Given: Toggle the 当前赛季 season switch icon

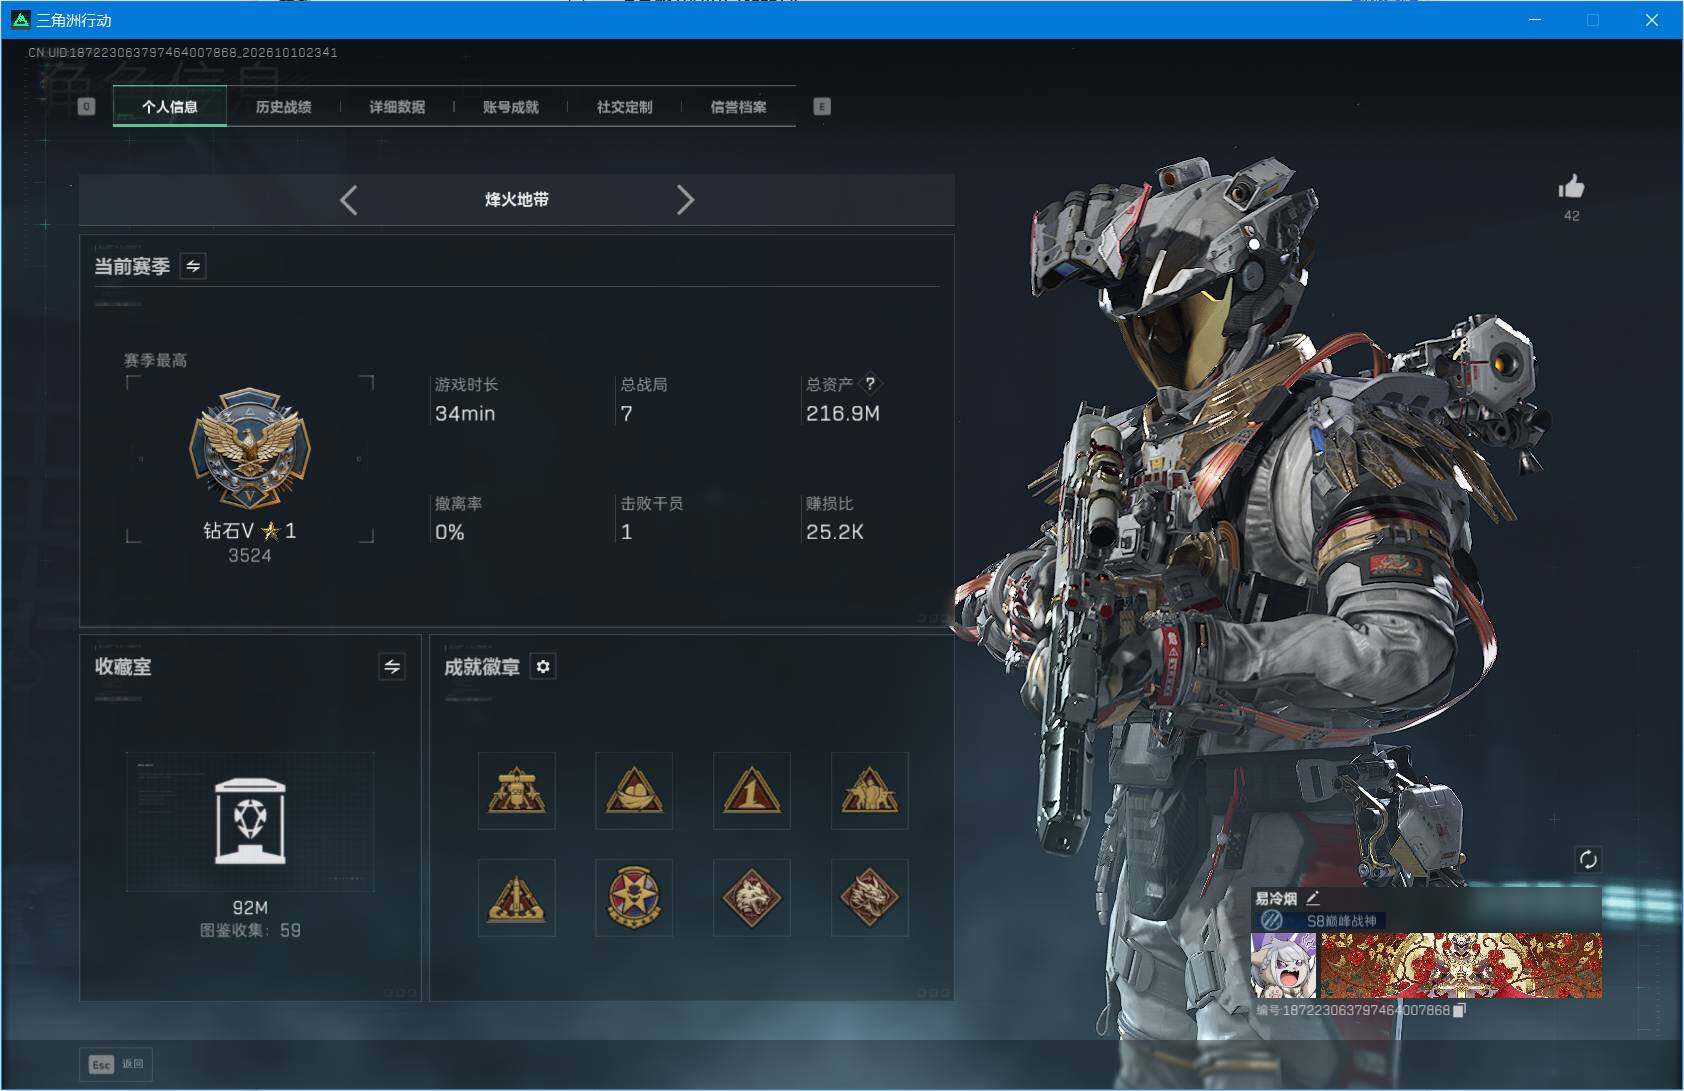Looking at the screenshot, I should [x=193, y=266].
